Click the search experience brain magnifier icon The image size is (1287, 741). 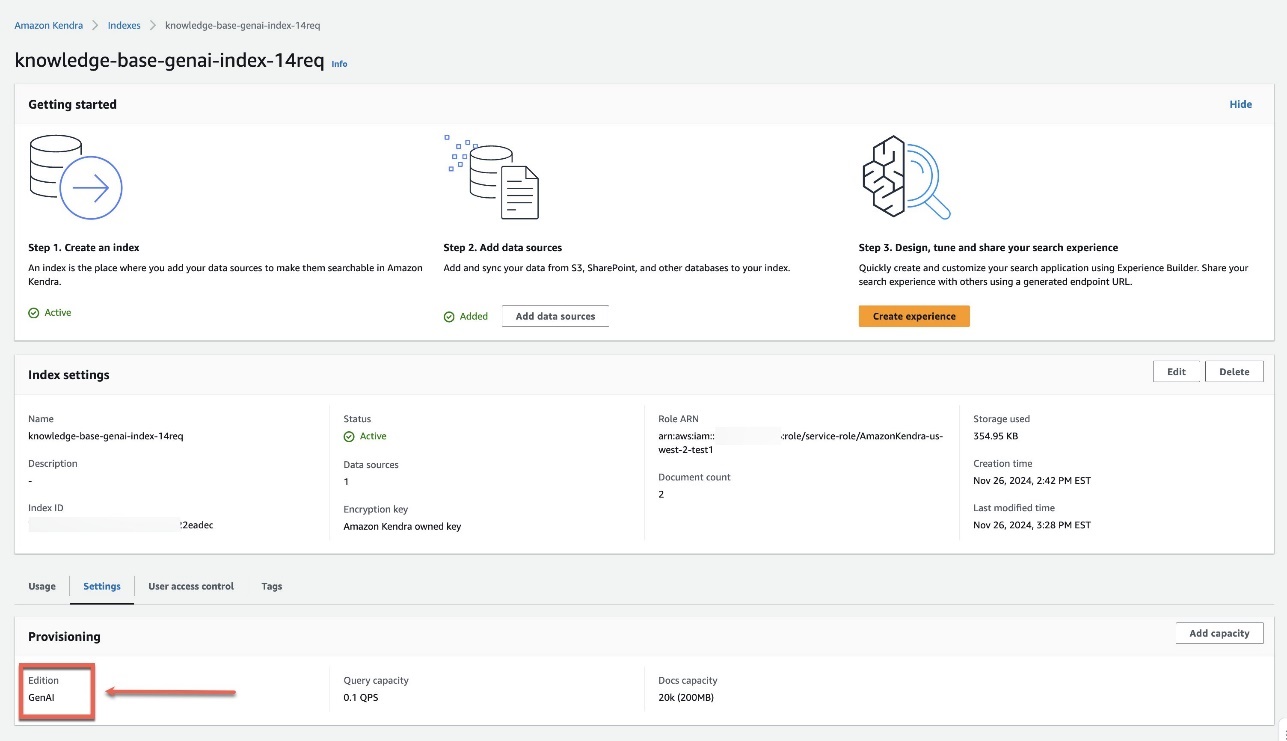tap(905, 177)
